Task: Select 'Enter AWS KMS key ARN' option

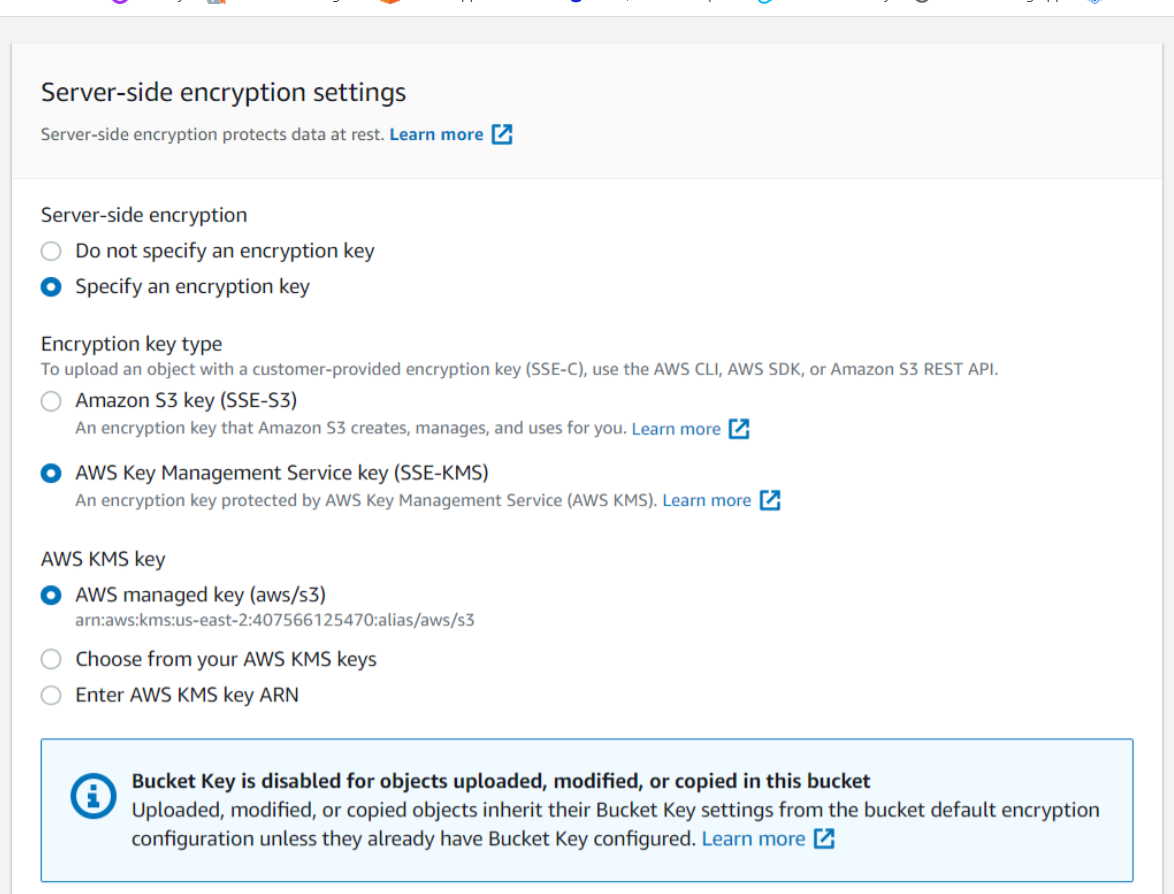Action: (51, 695)
